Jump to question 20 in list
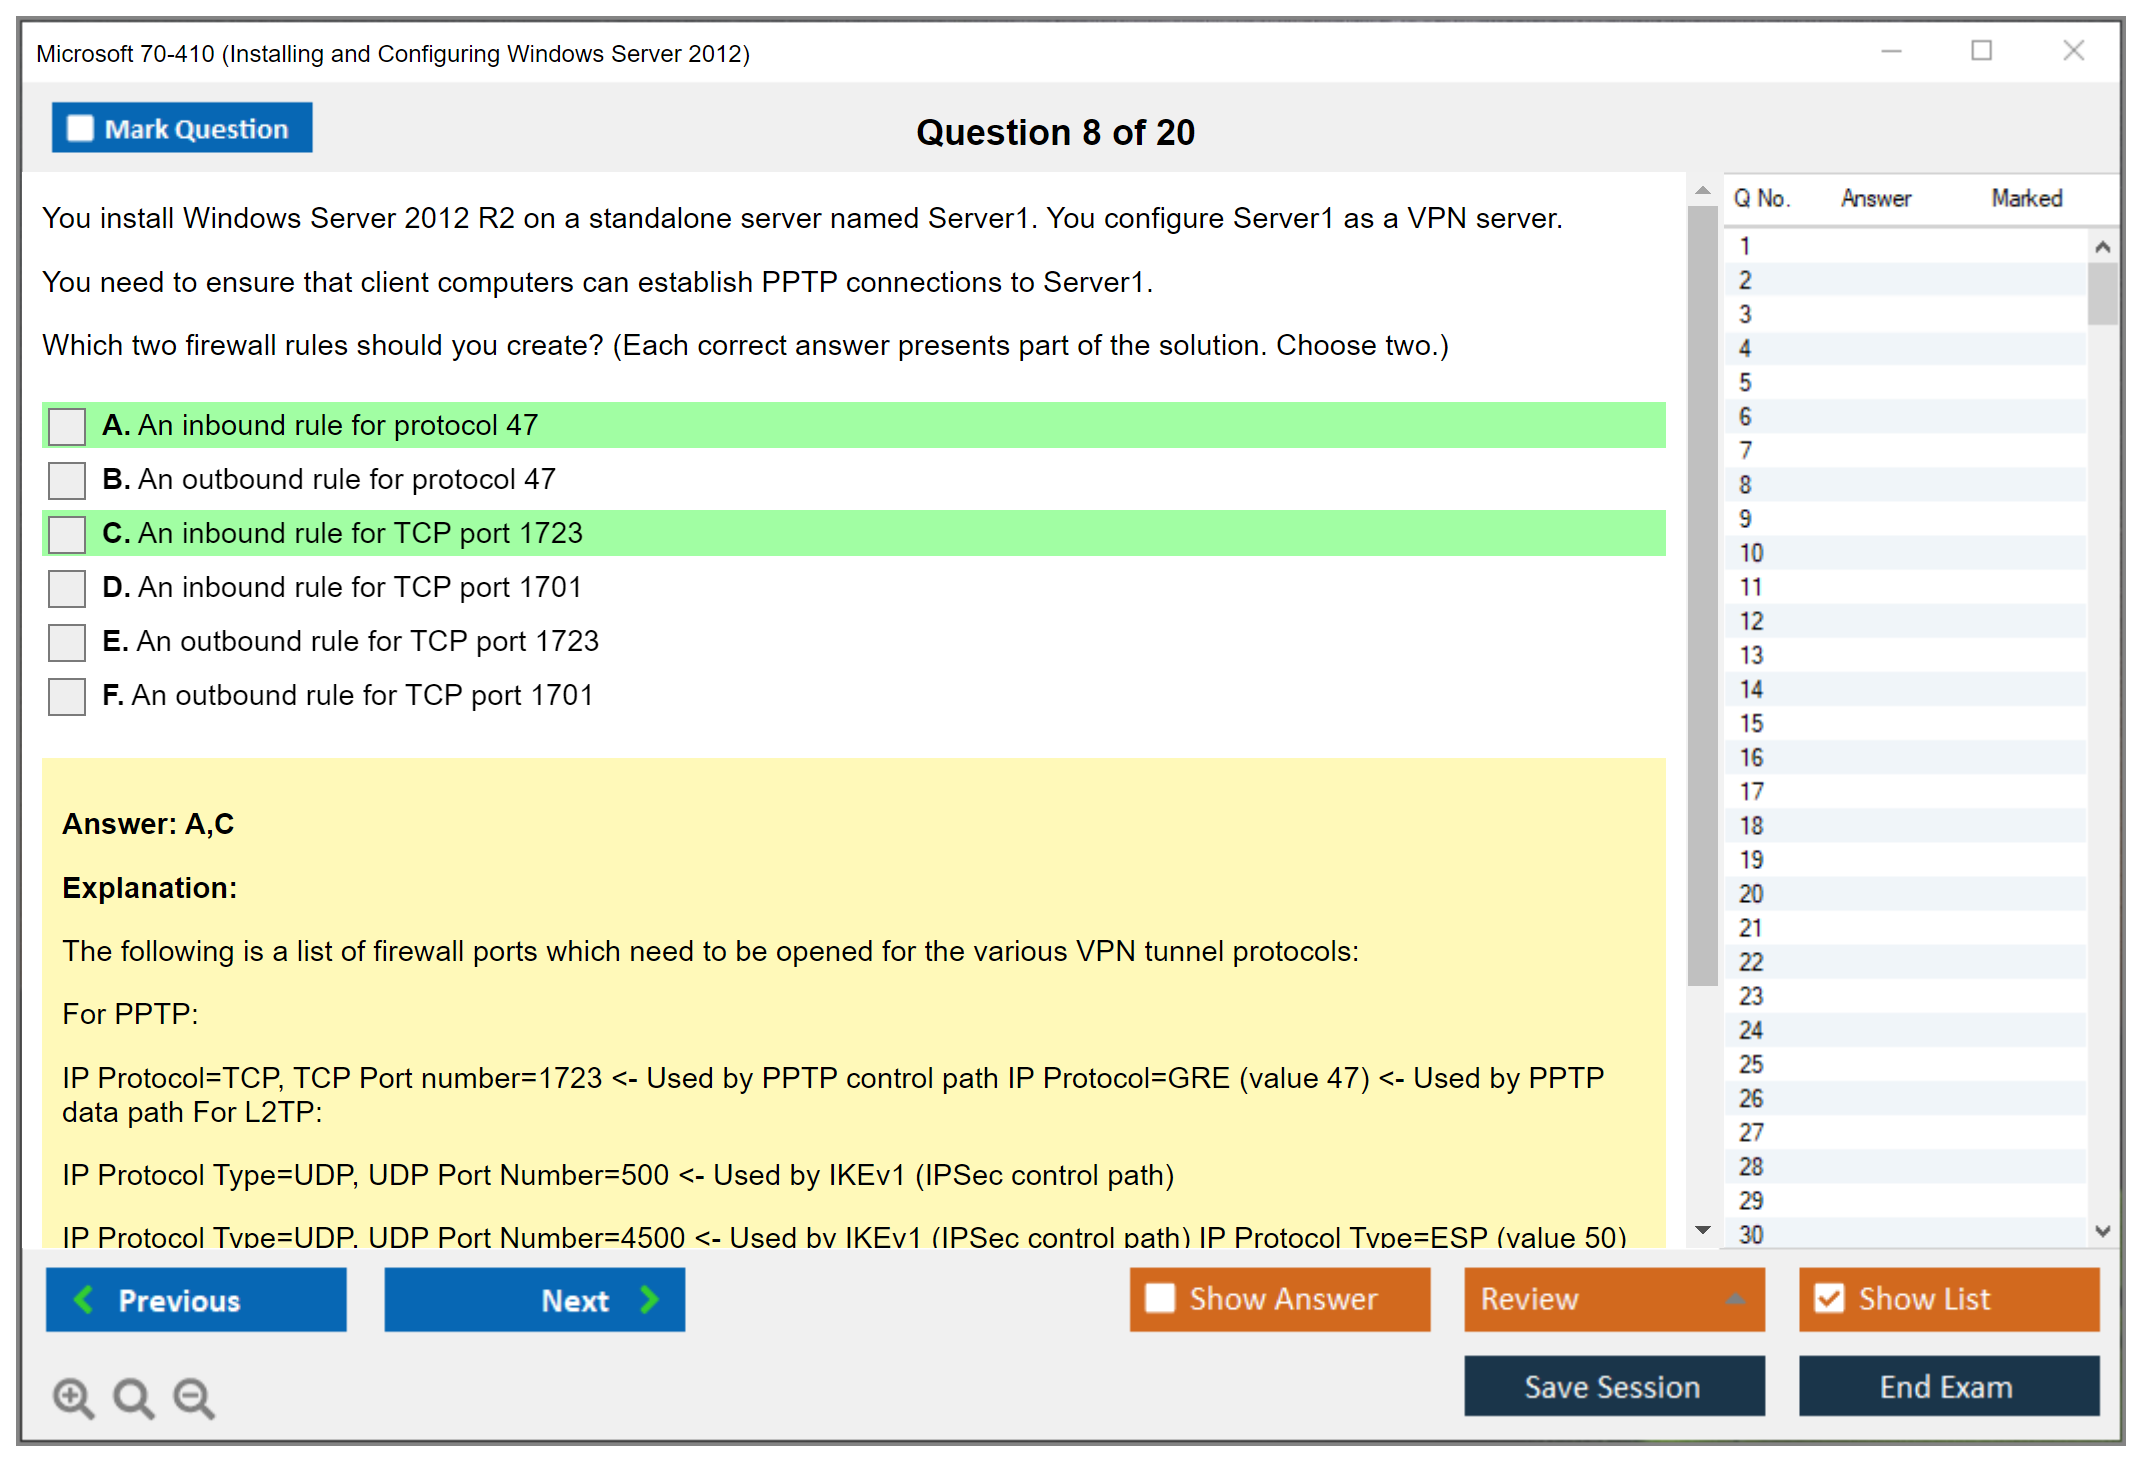This screenshot has height=1470, width=2150. [1751, 894]
